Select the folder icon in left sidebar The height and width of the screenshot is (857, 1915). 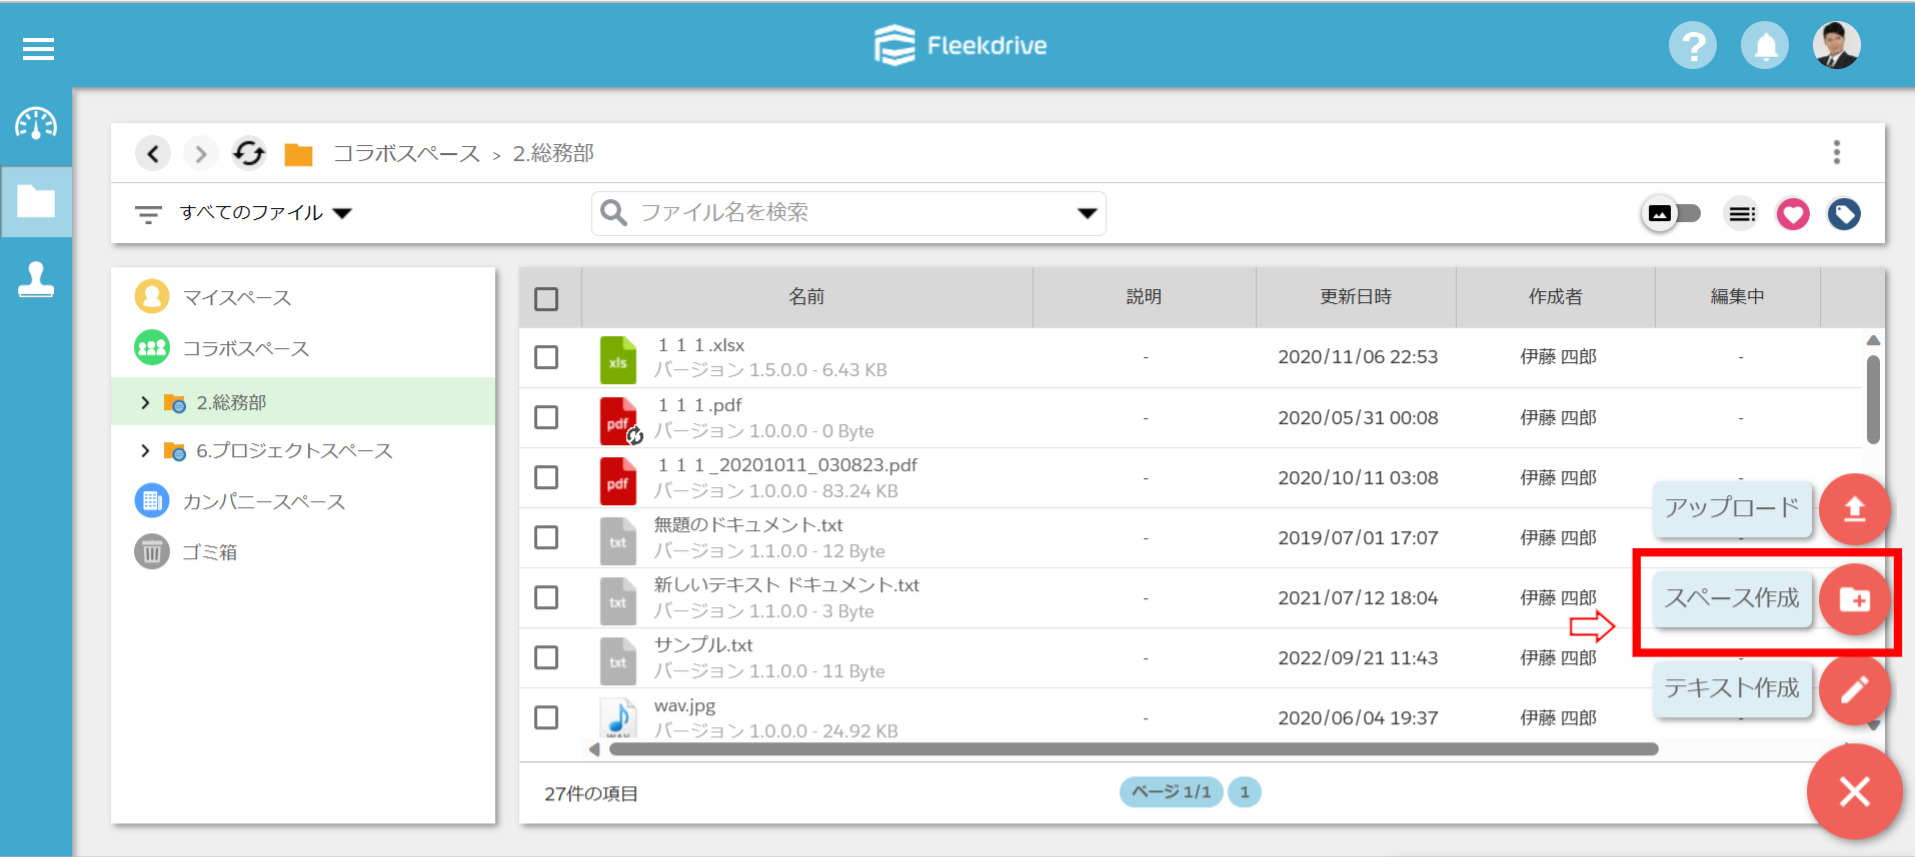click(36, 201)
